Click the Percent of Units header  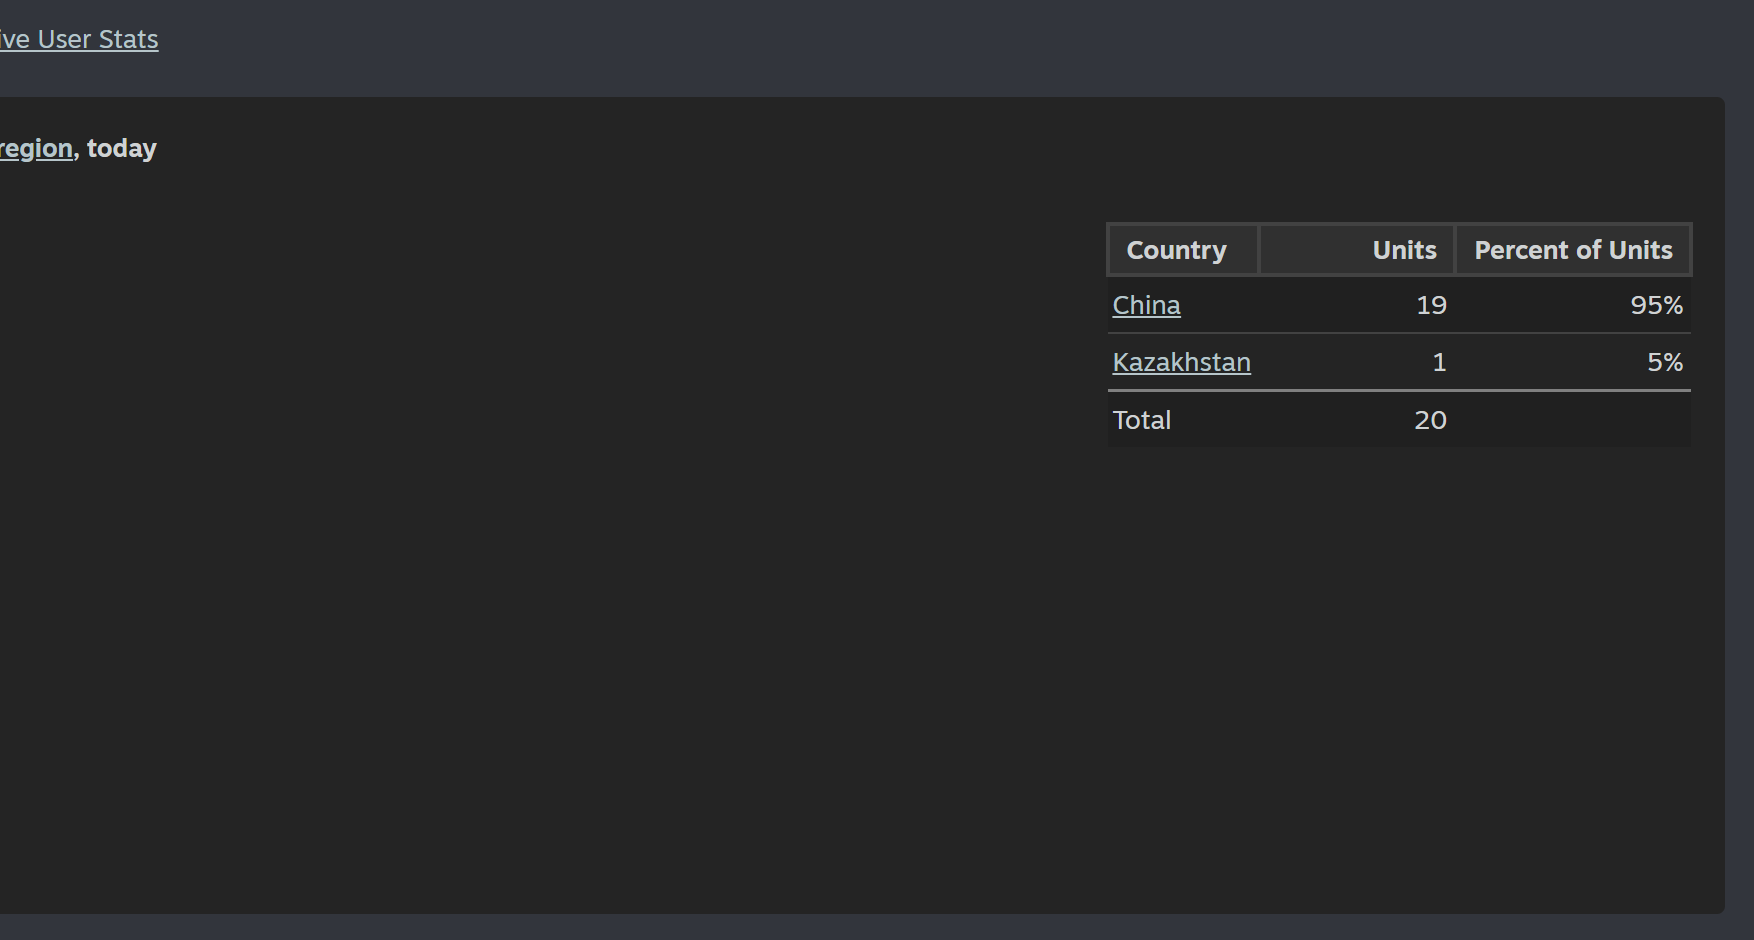click(1572, 250)
